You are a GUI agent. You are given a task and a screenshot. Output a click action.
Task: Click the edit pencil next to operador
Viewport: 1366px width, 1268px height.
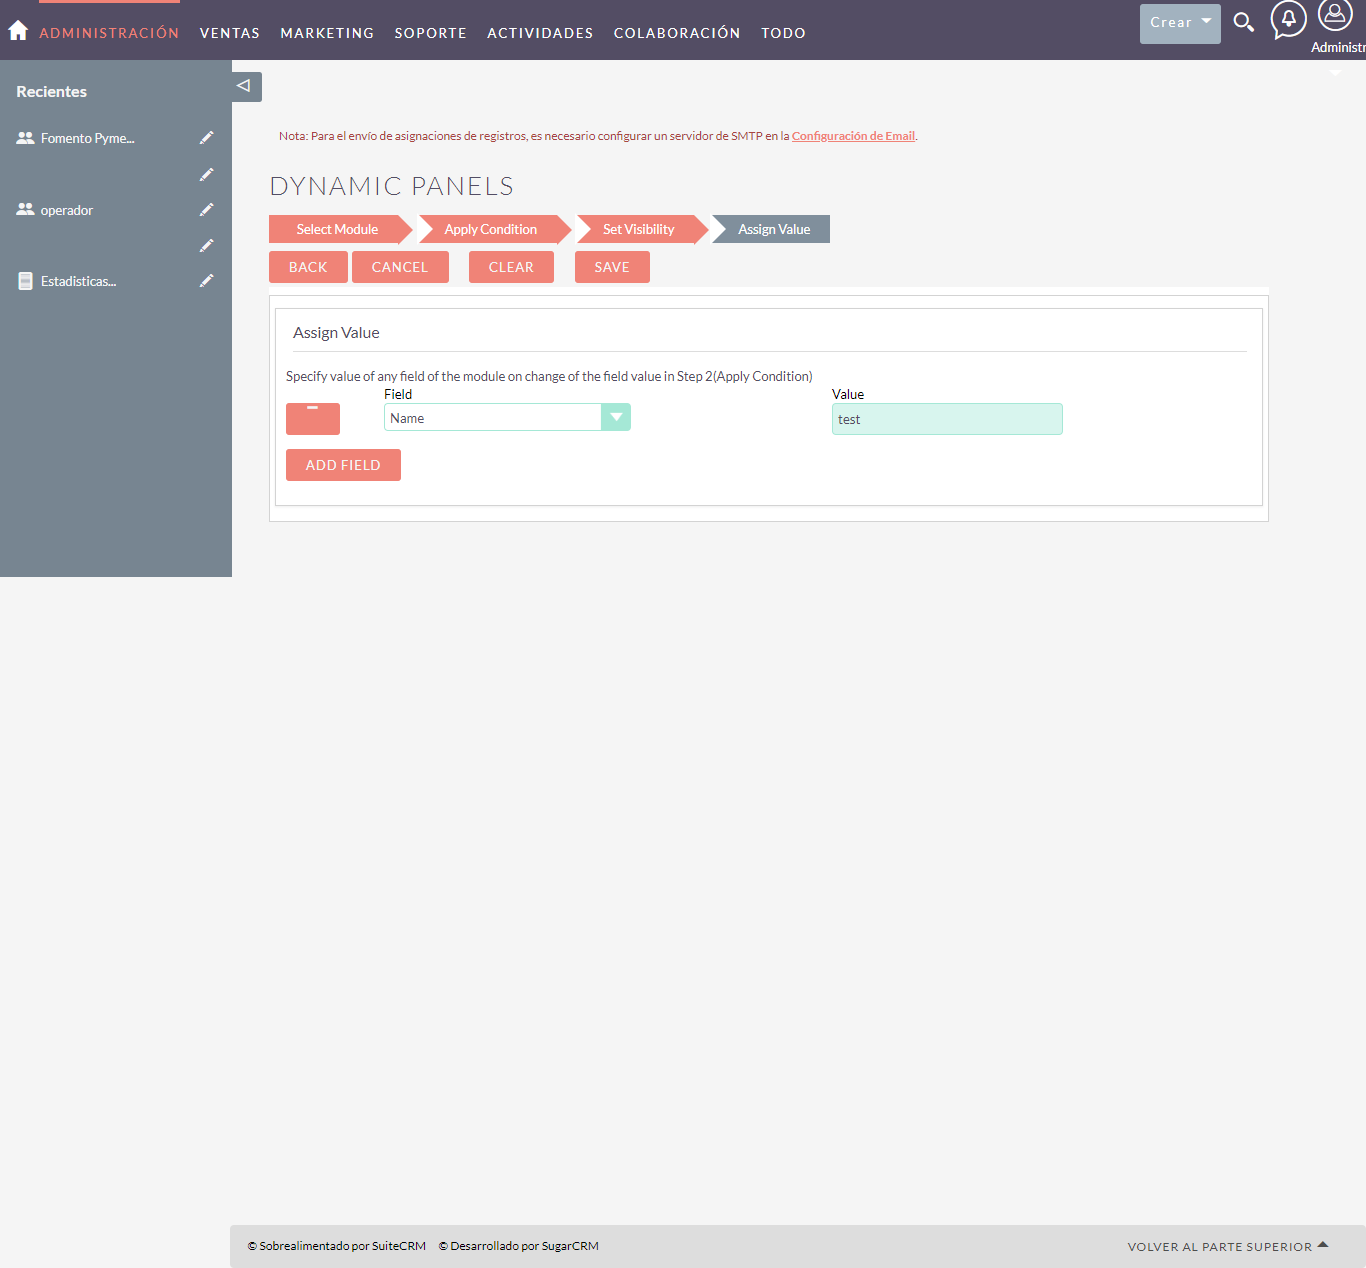[206, 210]
